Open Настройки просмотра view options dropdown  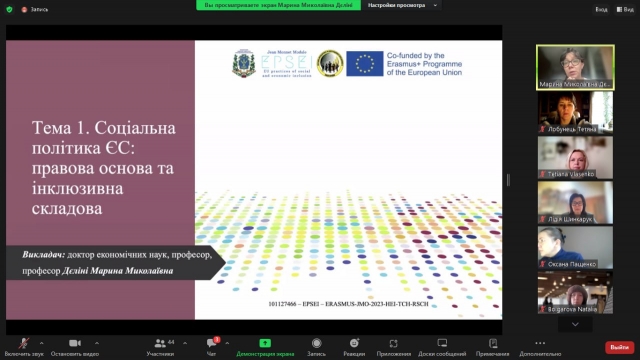pos(402,5)
